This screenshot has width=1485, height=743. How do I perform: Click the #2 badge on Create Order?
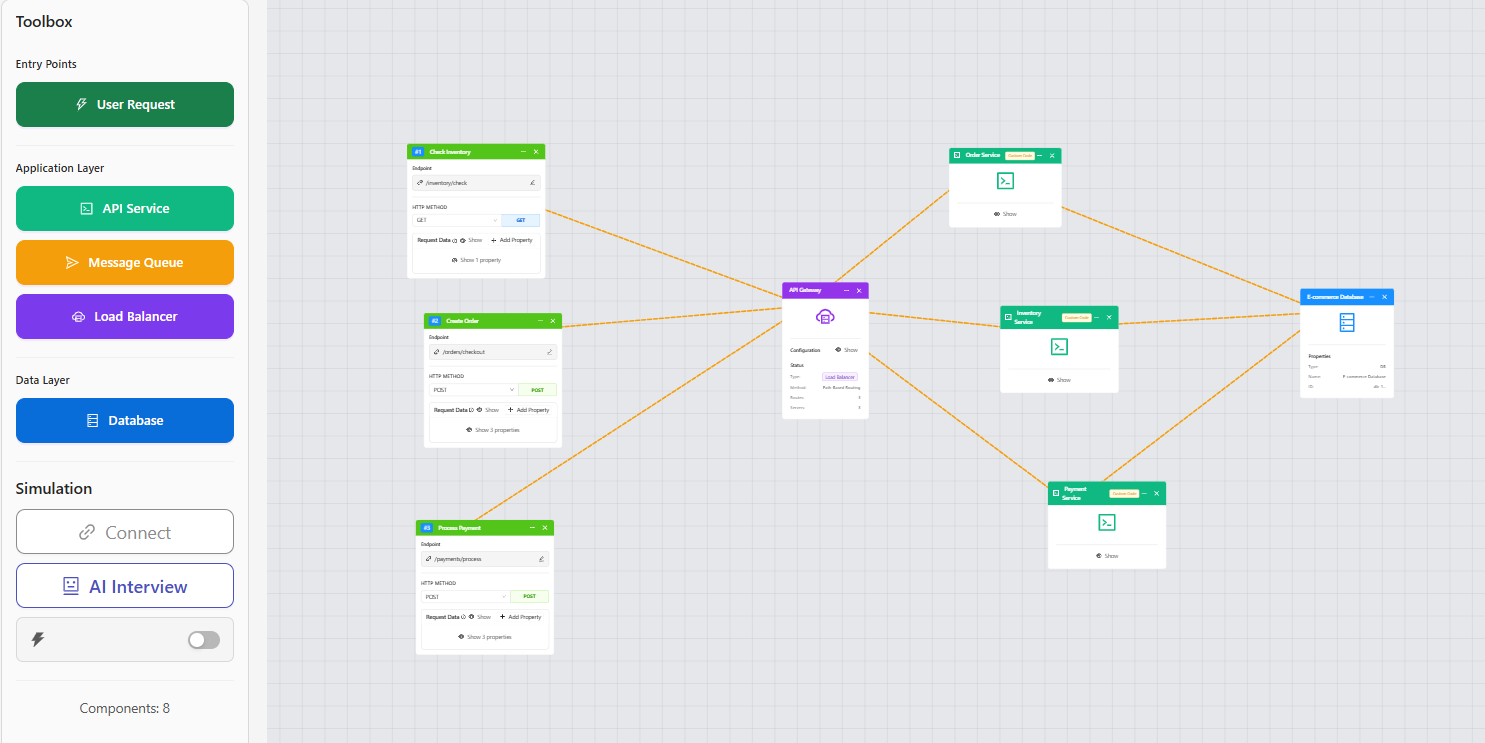tap(435, 320)
